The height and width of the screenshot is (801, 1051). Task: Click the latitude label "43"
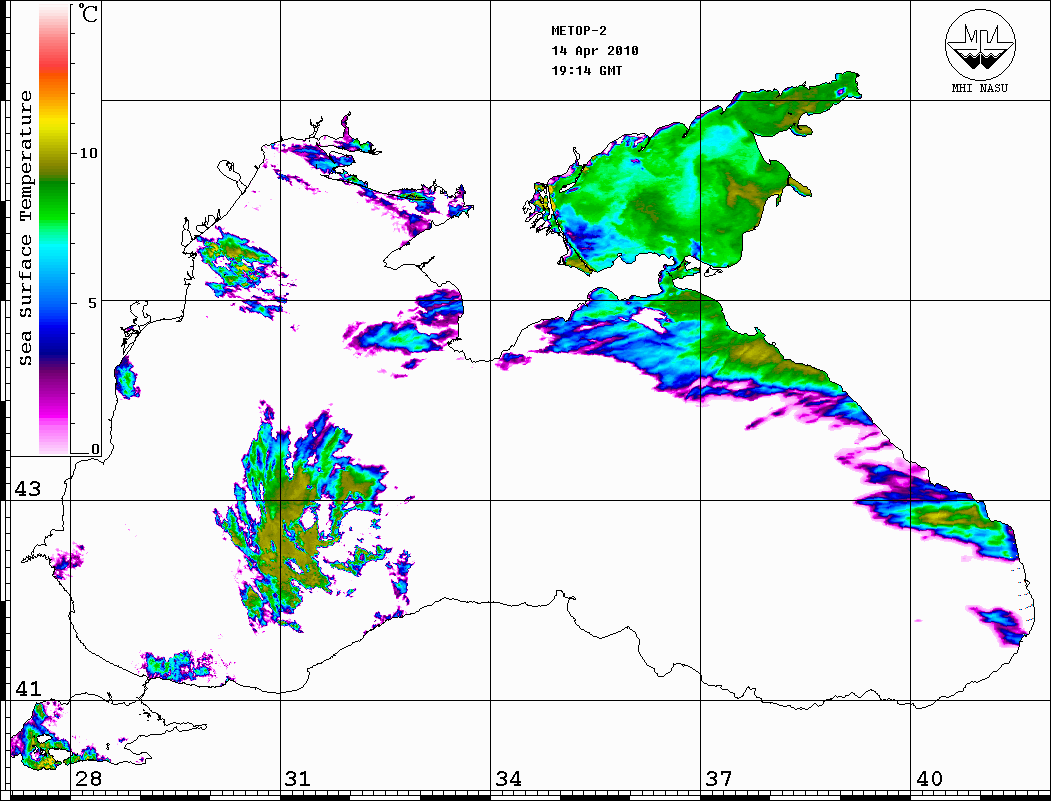tap(27, 489)
